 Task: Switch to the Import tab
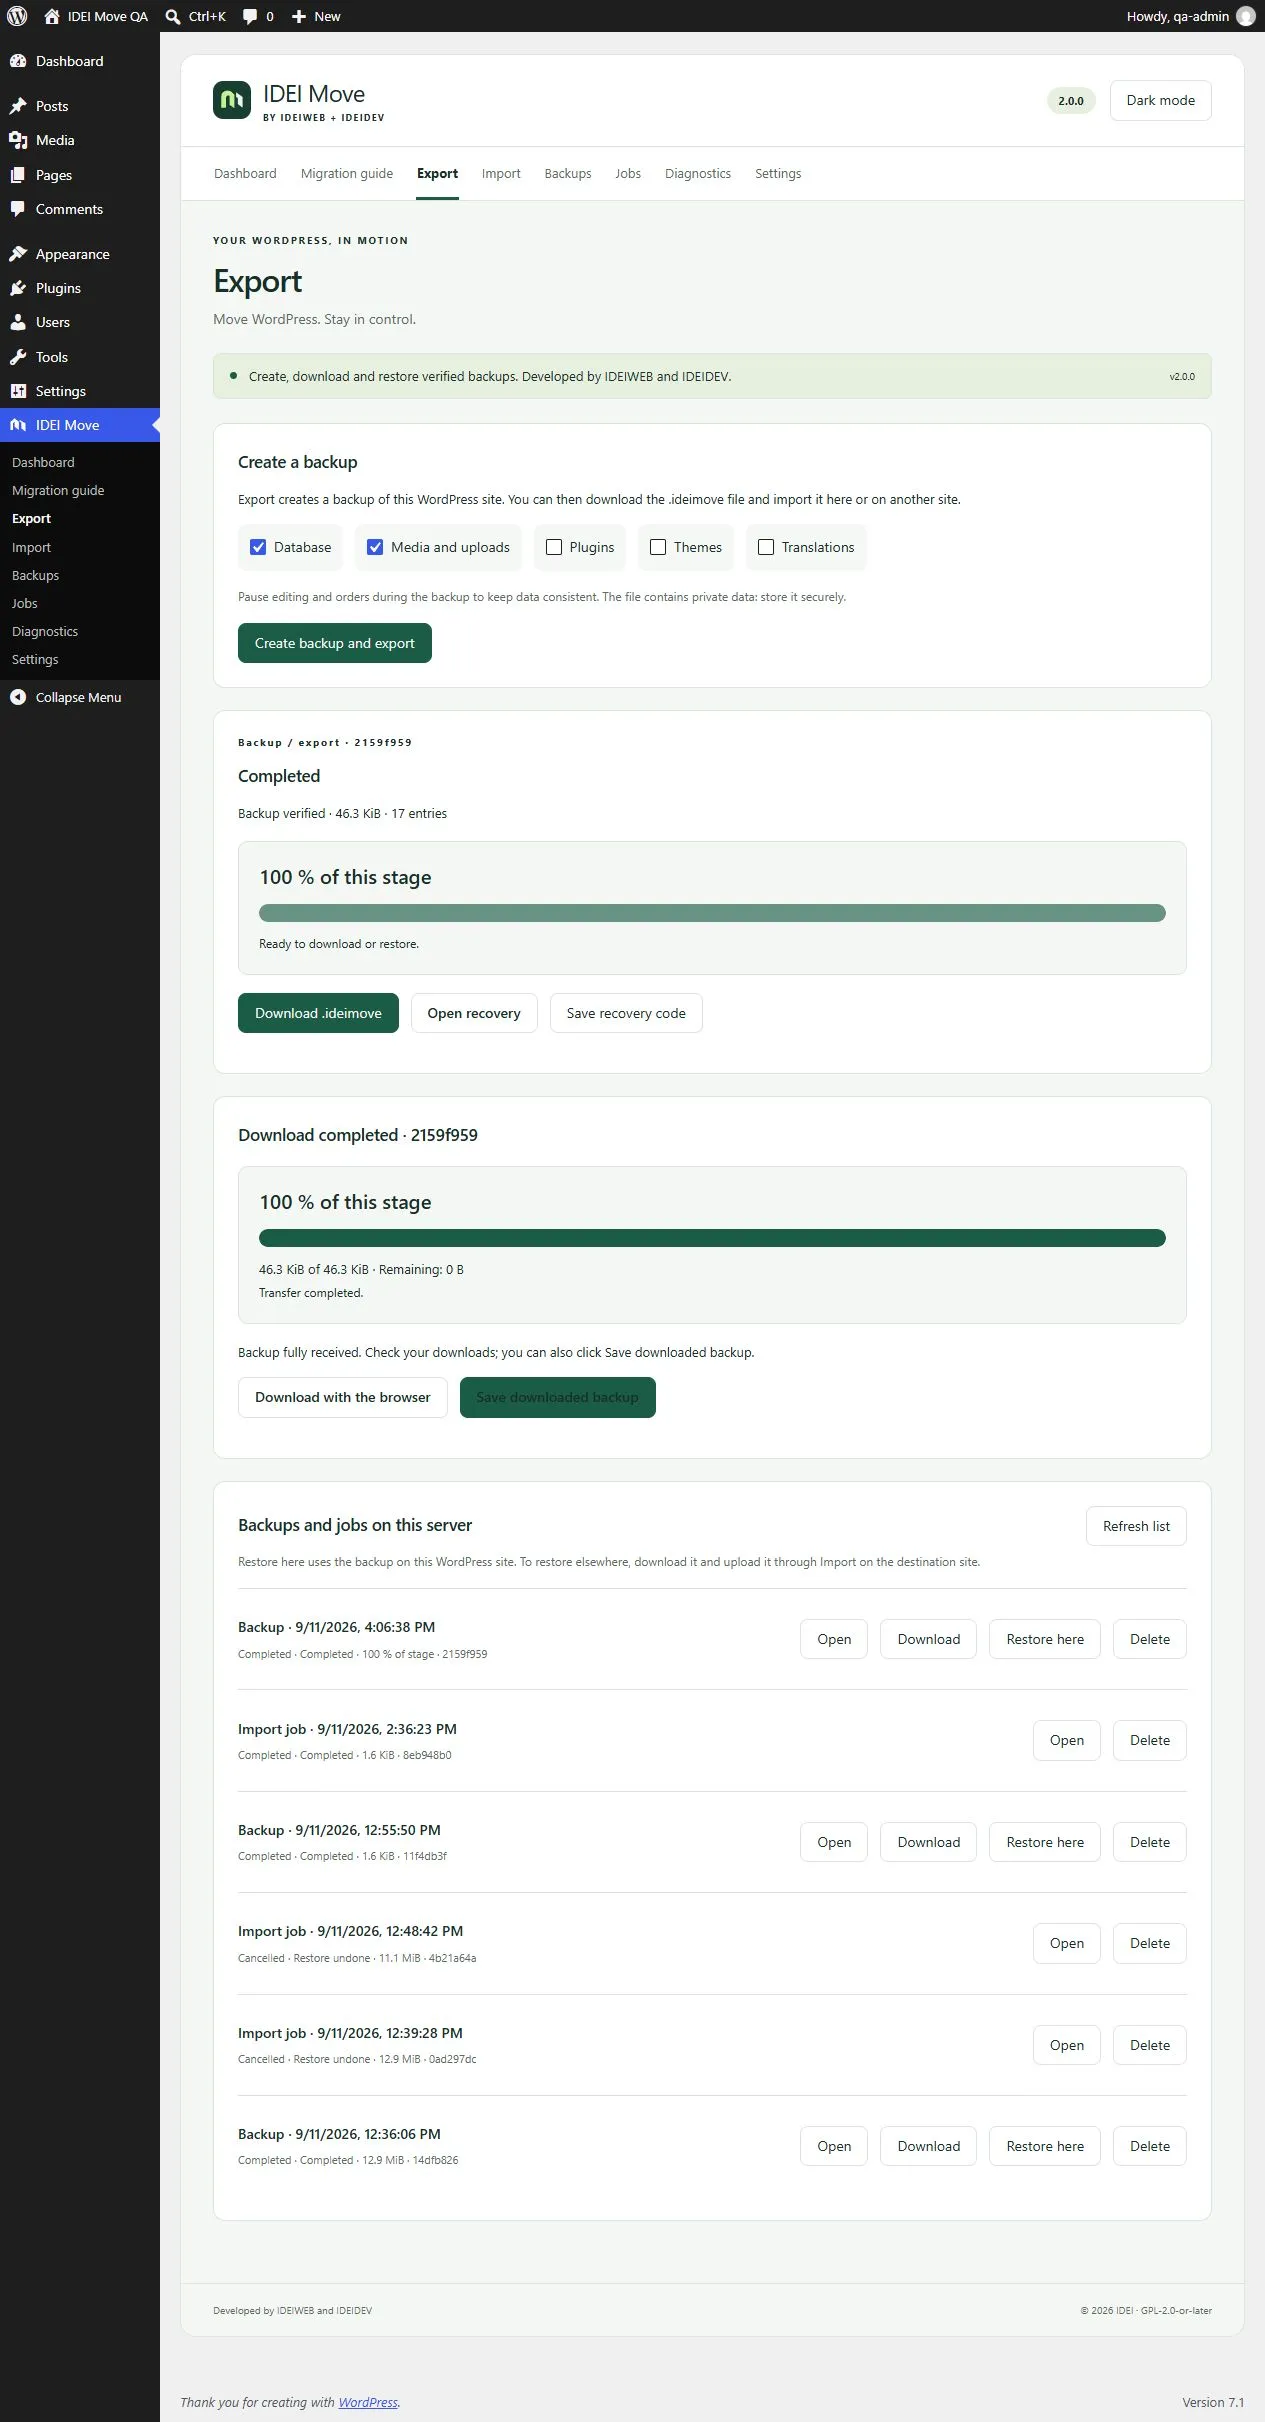501,173
